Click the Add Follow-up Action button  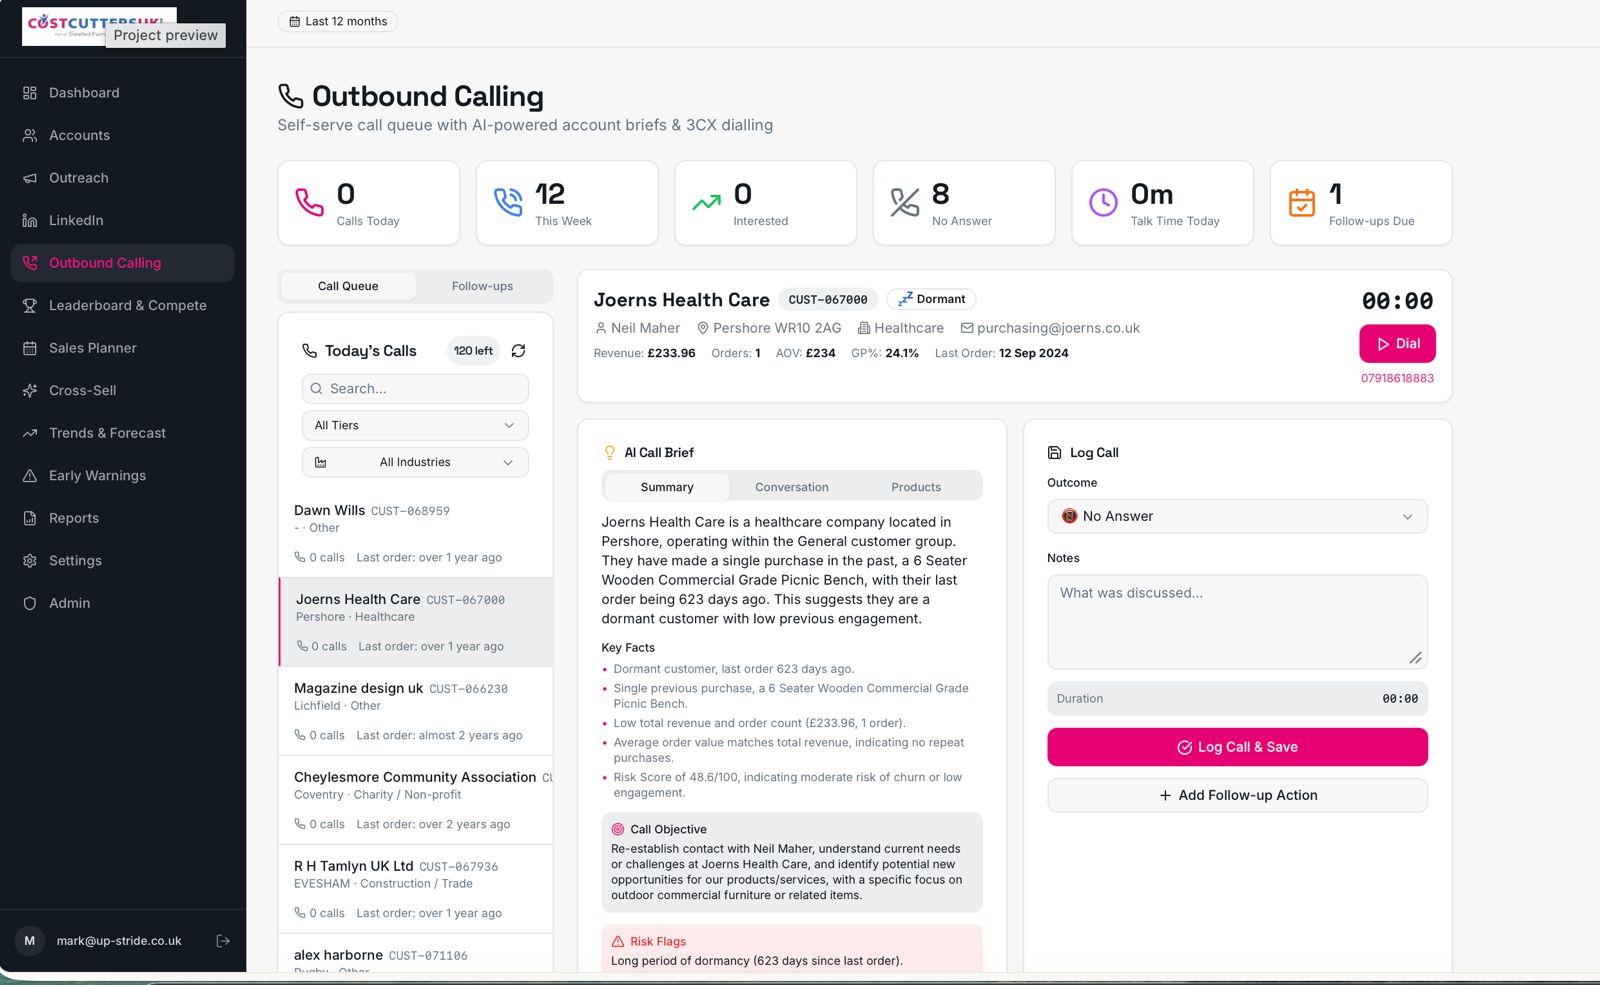[x=1237, y=795]
